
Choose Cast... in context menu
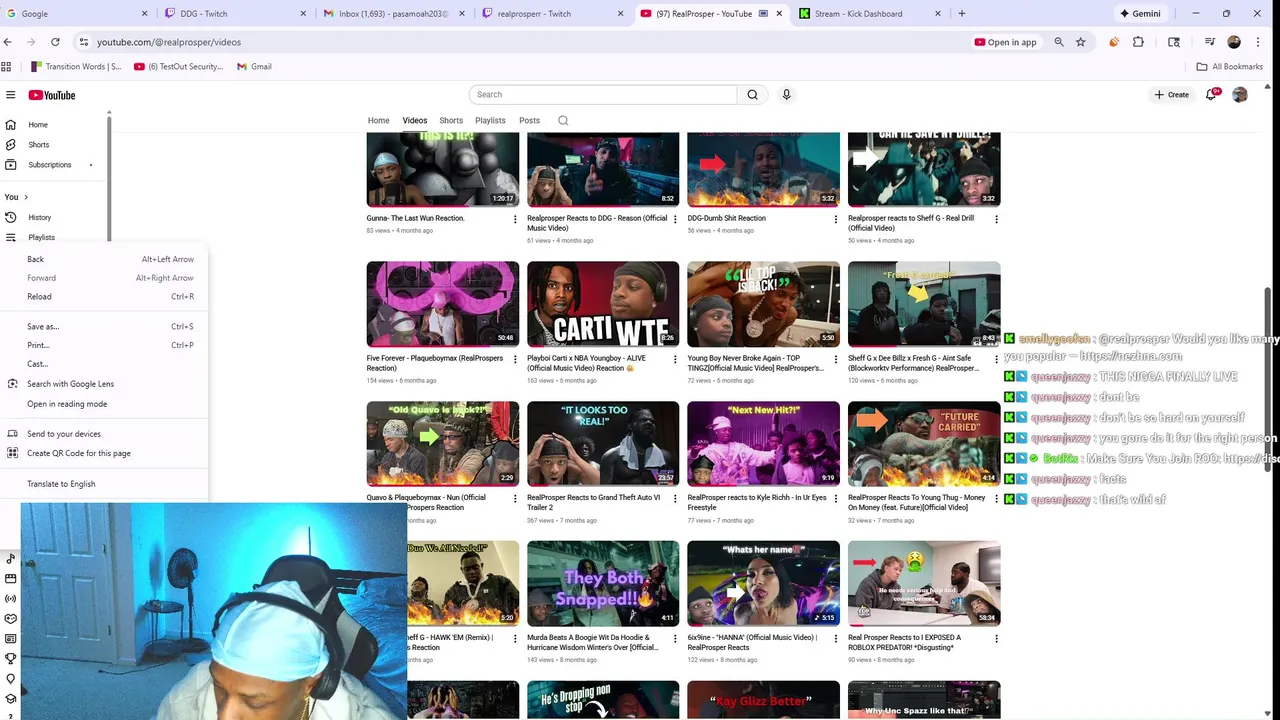click(x=105, y=364)
